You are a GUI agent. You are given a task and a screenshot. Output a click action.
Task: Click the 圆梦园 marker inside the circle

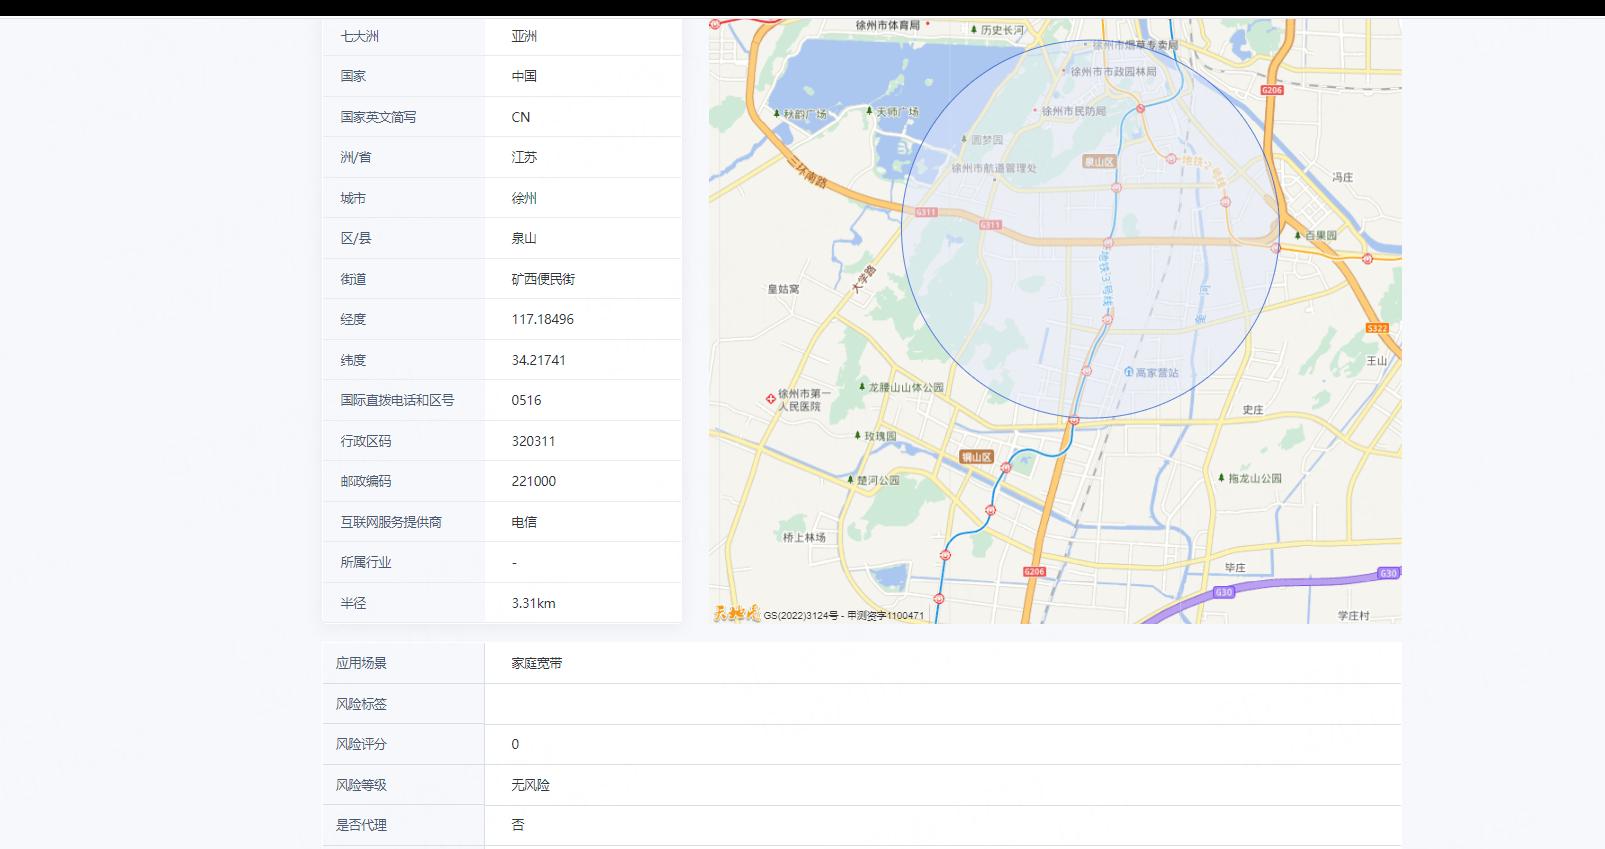coord(965,140)
